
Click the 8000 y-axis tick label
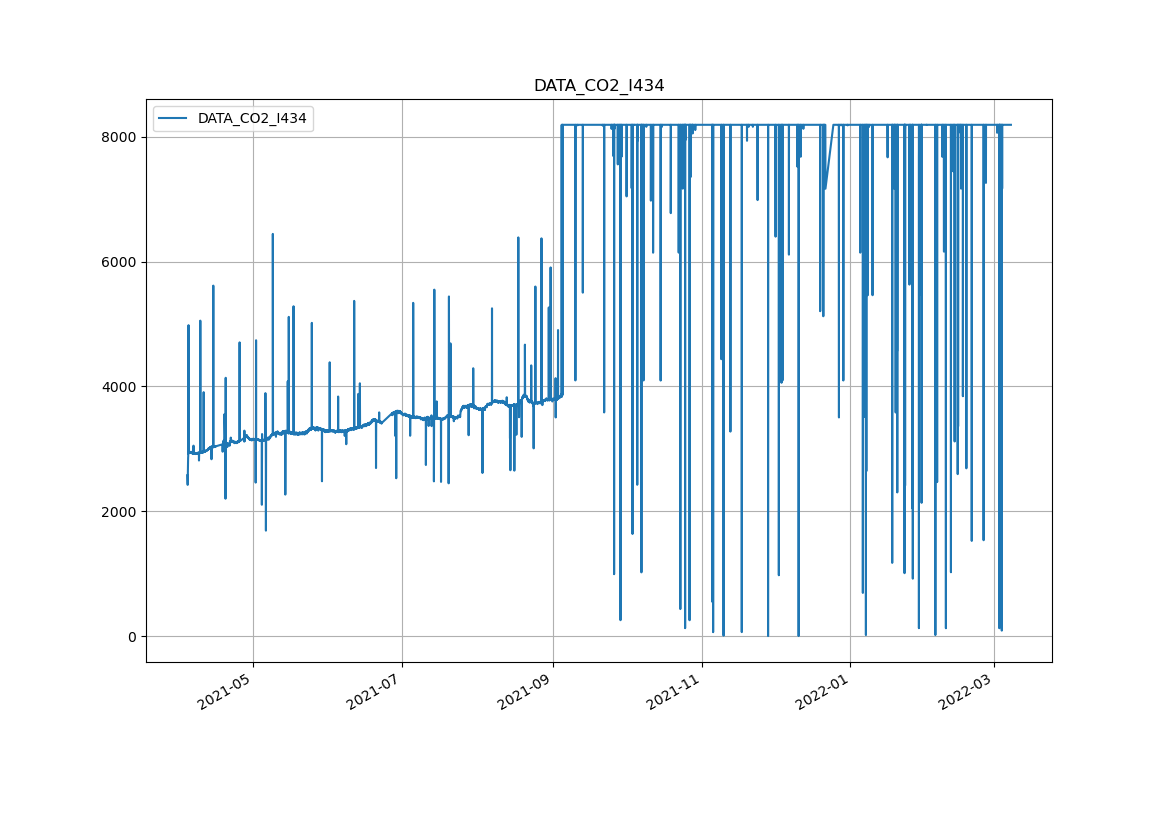[121, 137]
